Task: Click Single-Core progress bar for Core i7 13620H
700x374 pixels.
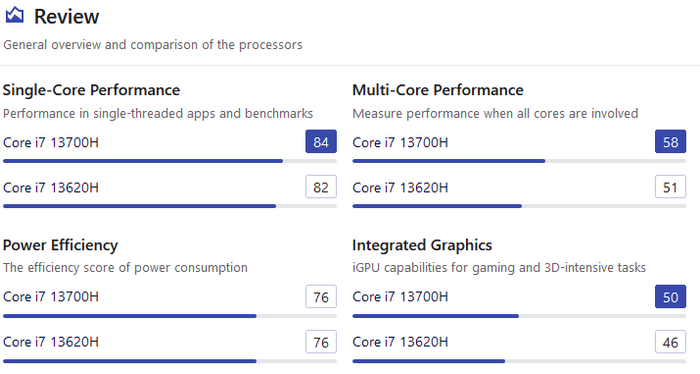Action: coord(170,206)
